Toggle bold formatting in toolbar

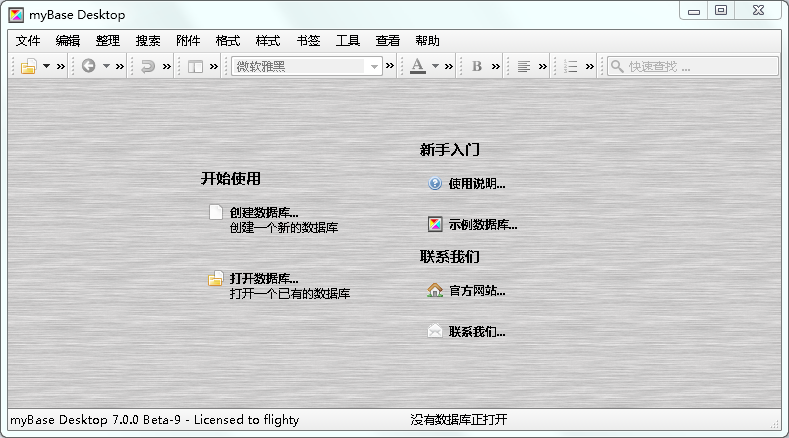coord(477,66)
